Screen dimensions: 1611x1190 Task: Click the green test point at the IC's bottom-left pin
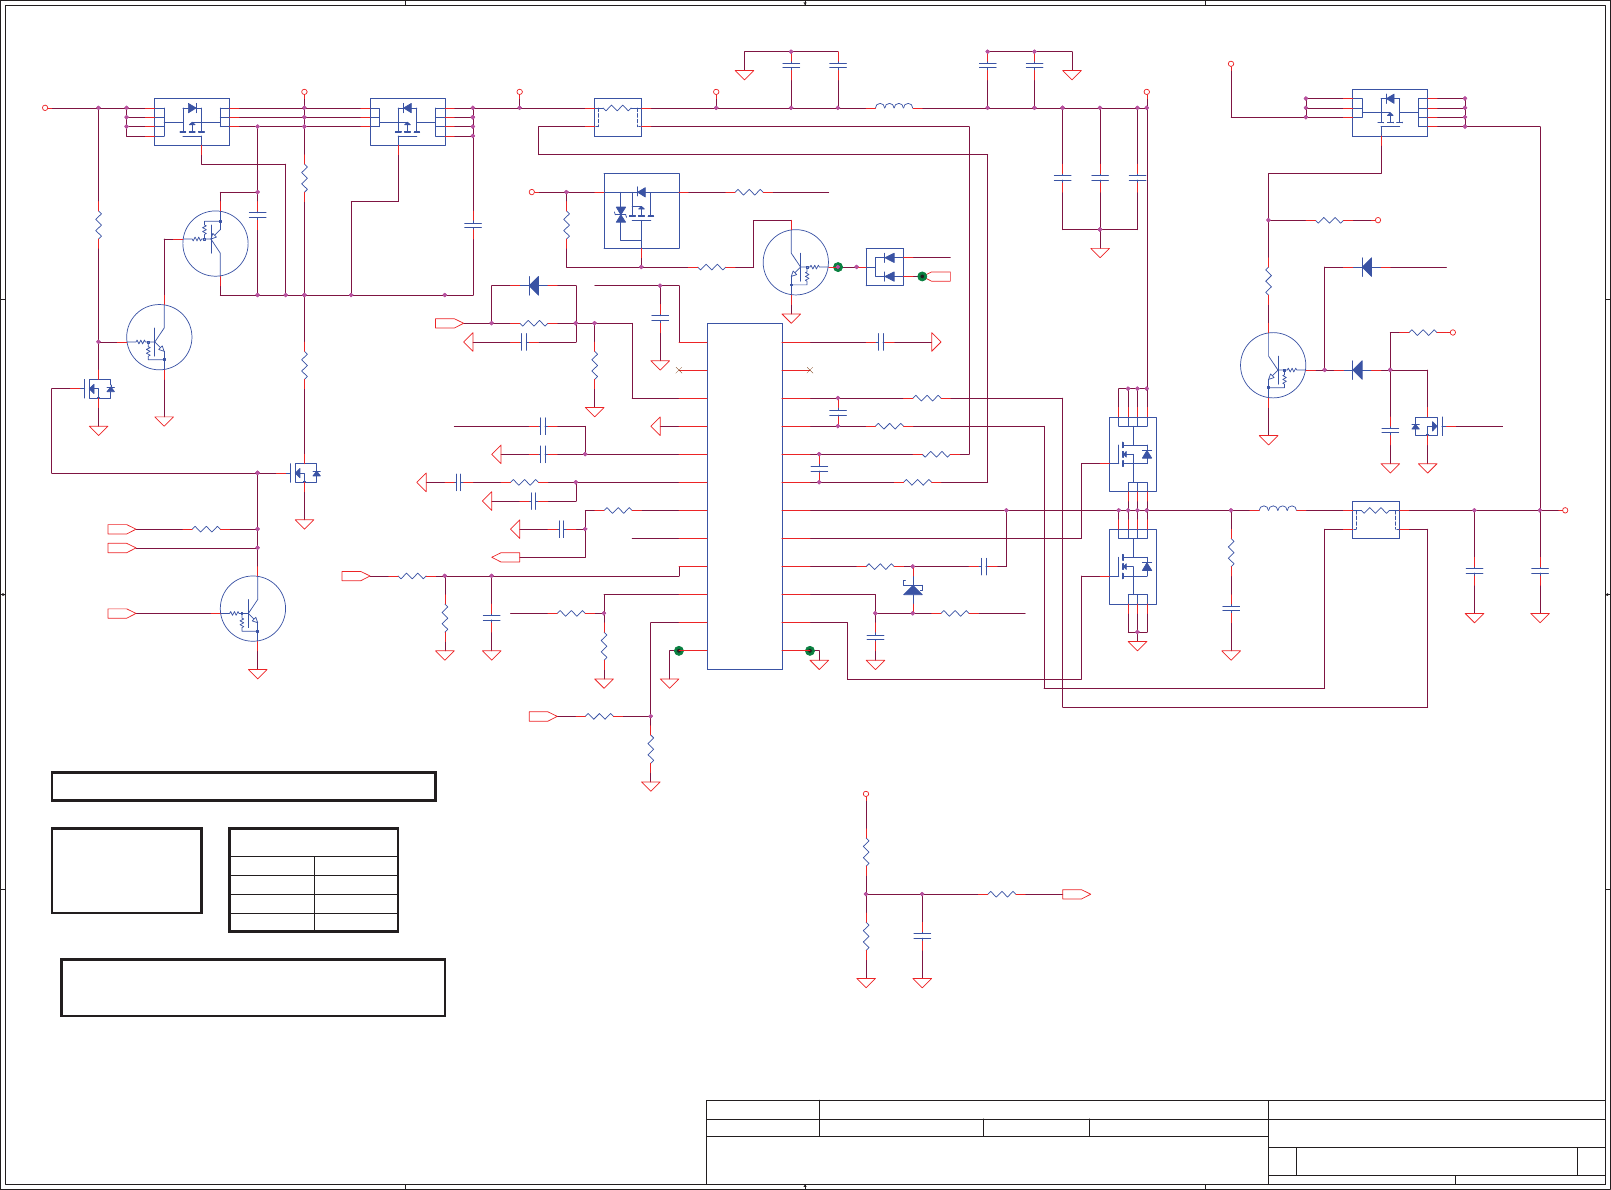pos(679,651)
